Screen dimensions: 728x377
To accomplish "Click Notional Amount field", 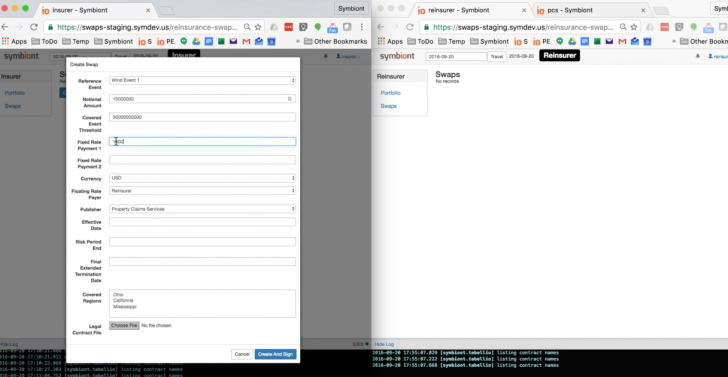I will [x=202, y=99].
